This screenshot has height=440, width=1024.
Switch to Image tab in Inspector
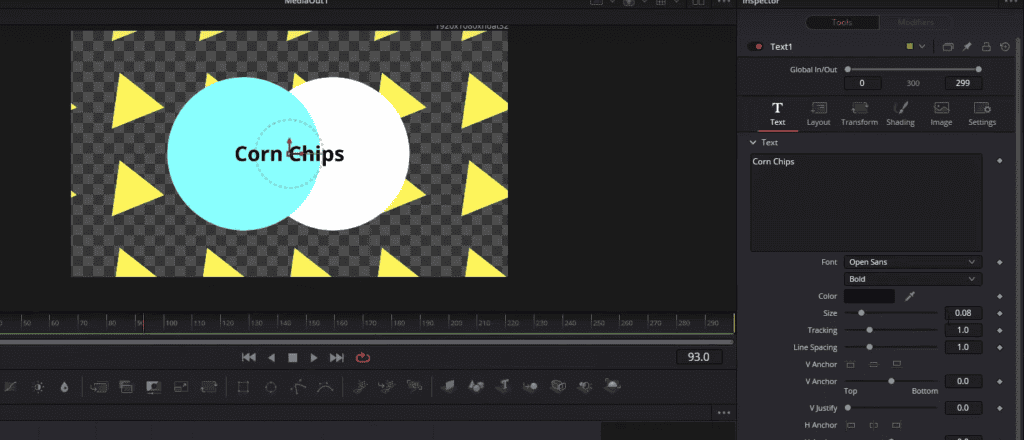941,114
